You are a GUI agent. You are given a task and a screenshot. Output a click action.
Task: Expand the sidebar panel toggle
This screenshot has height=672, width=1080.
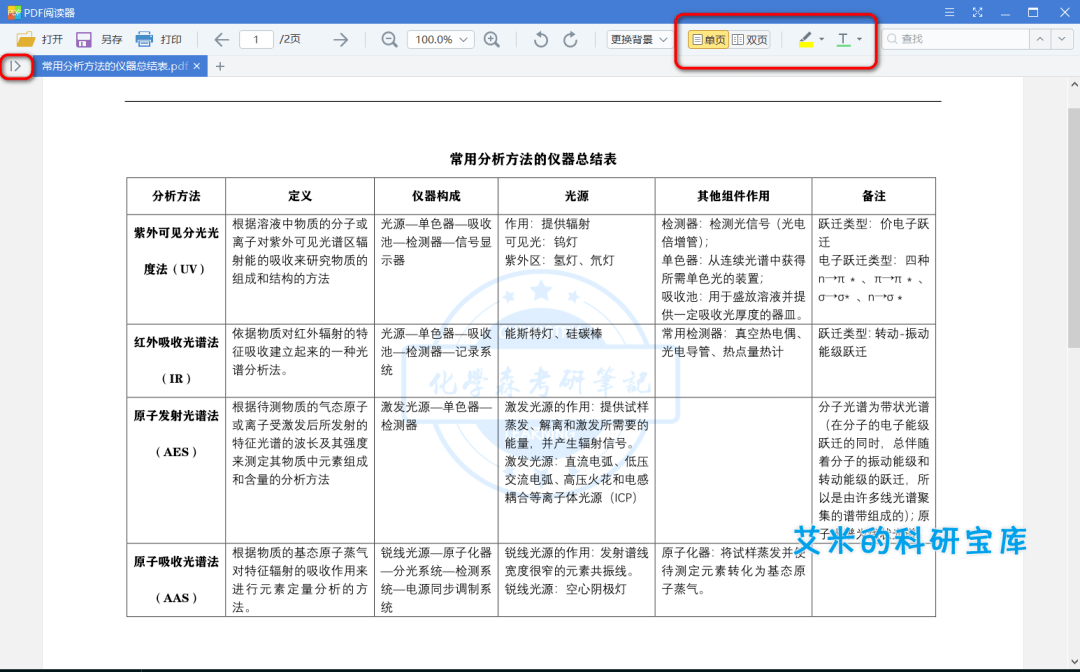pos(16,66)
